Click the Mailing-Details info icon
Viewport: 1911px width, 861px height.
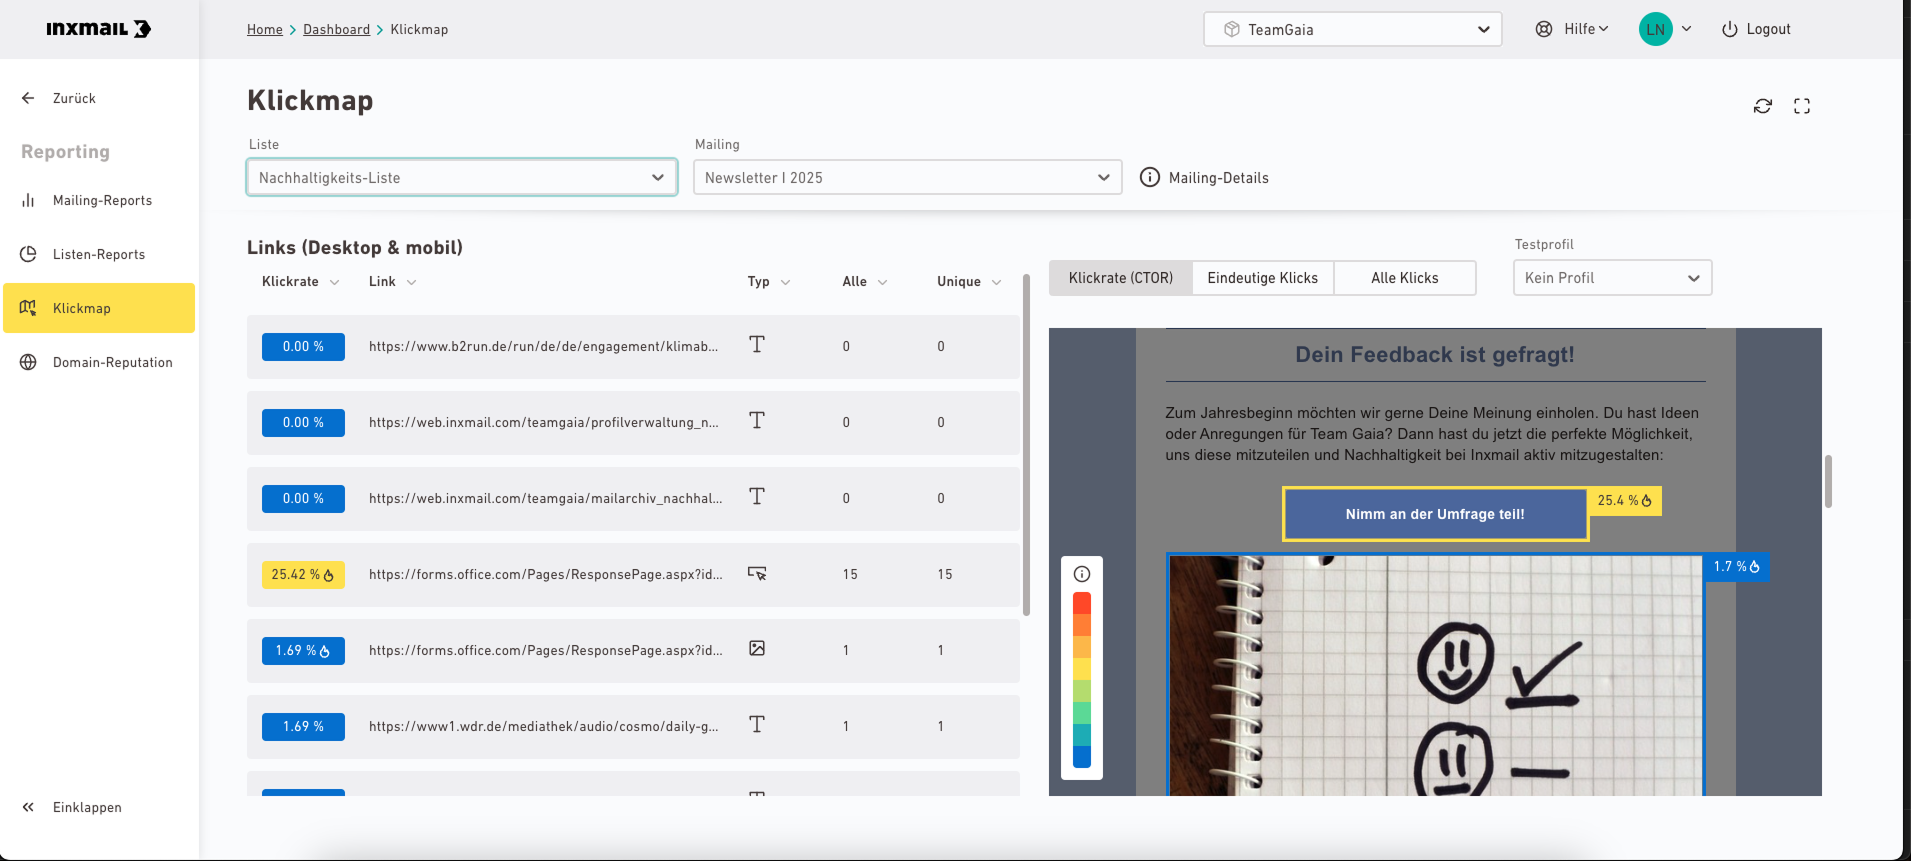(1150, 177)
